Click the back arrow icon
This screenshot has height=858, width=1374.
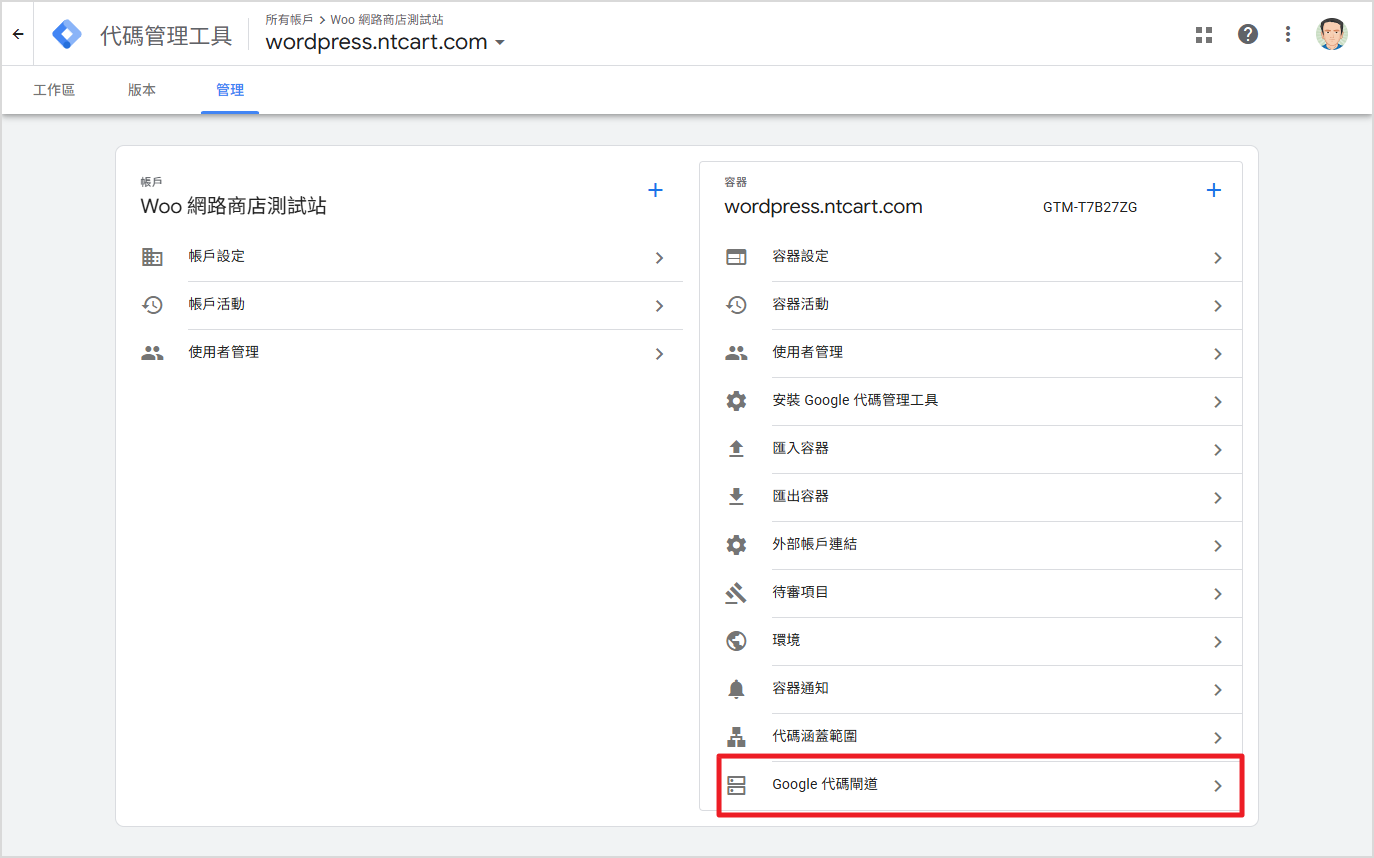(x=18, y=34)
